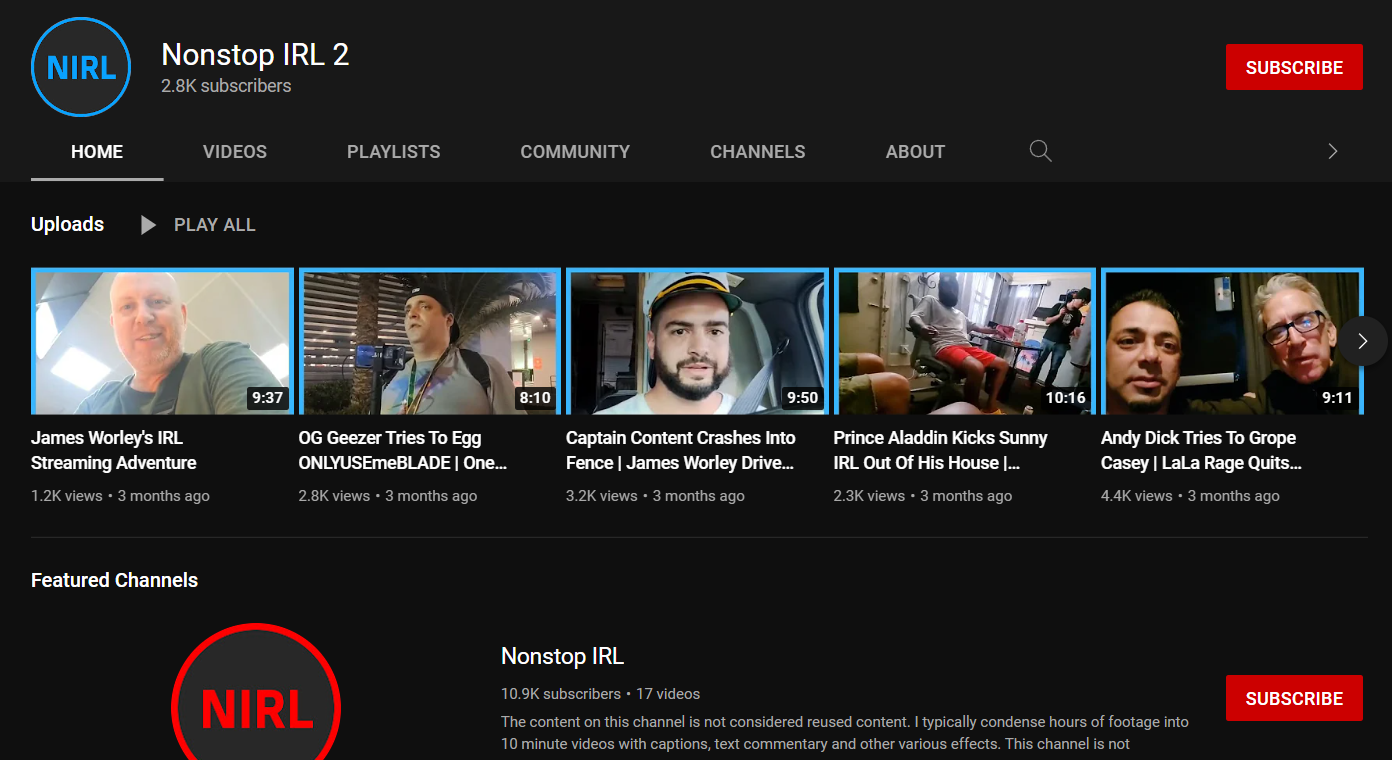
Task: Click the 8:10 duration badge
Action: point(535,397)
